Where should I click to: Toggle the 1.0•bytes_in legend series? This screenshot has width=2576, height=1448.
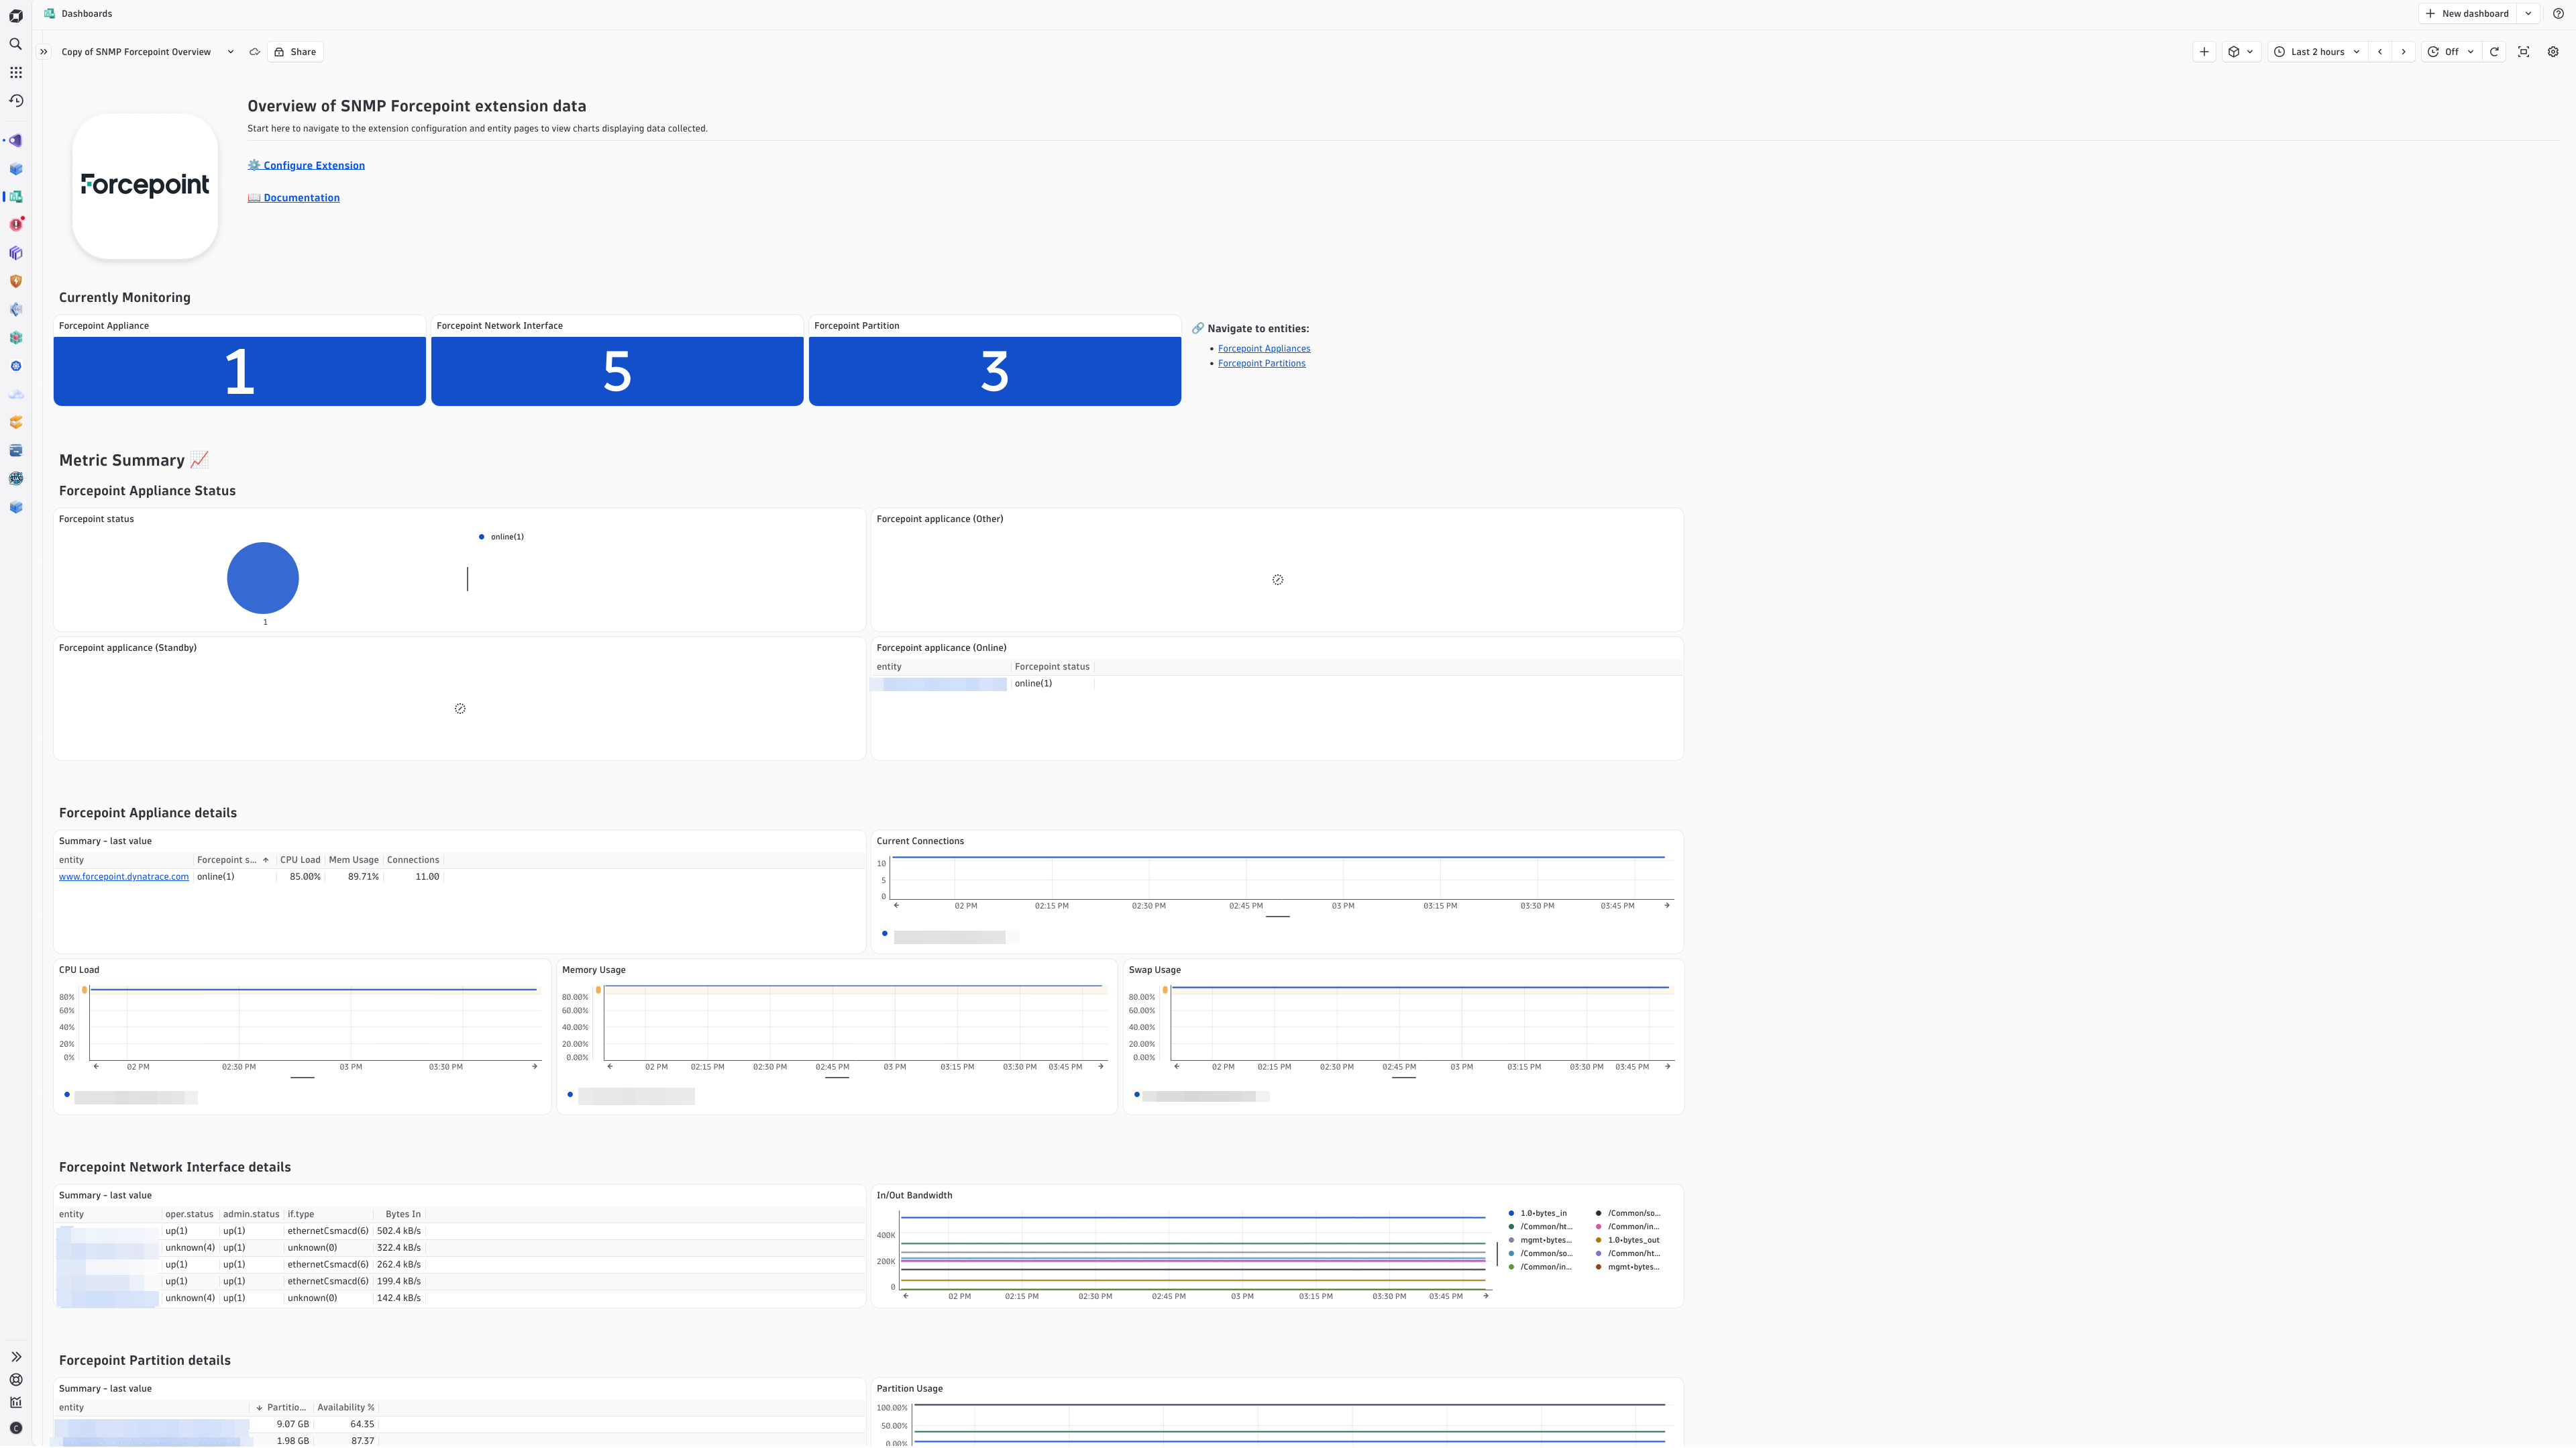pyautogui.click(x=1538, y=1214)
